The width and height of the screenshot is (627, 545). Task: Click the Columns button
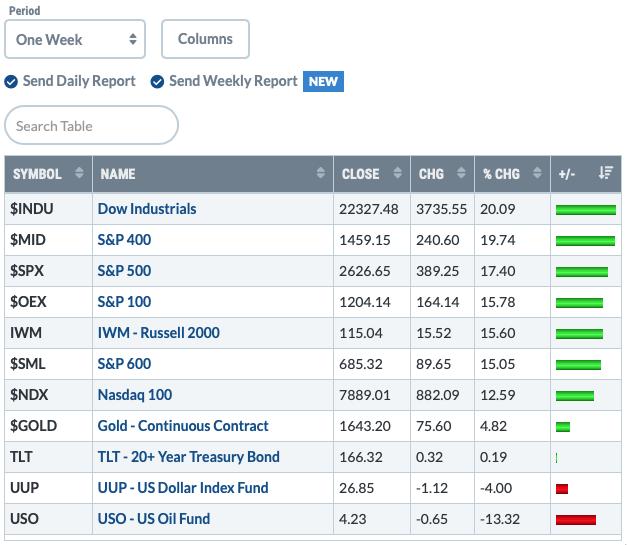(205, 39)
